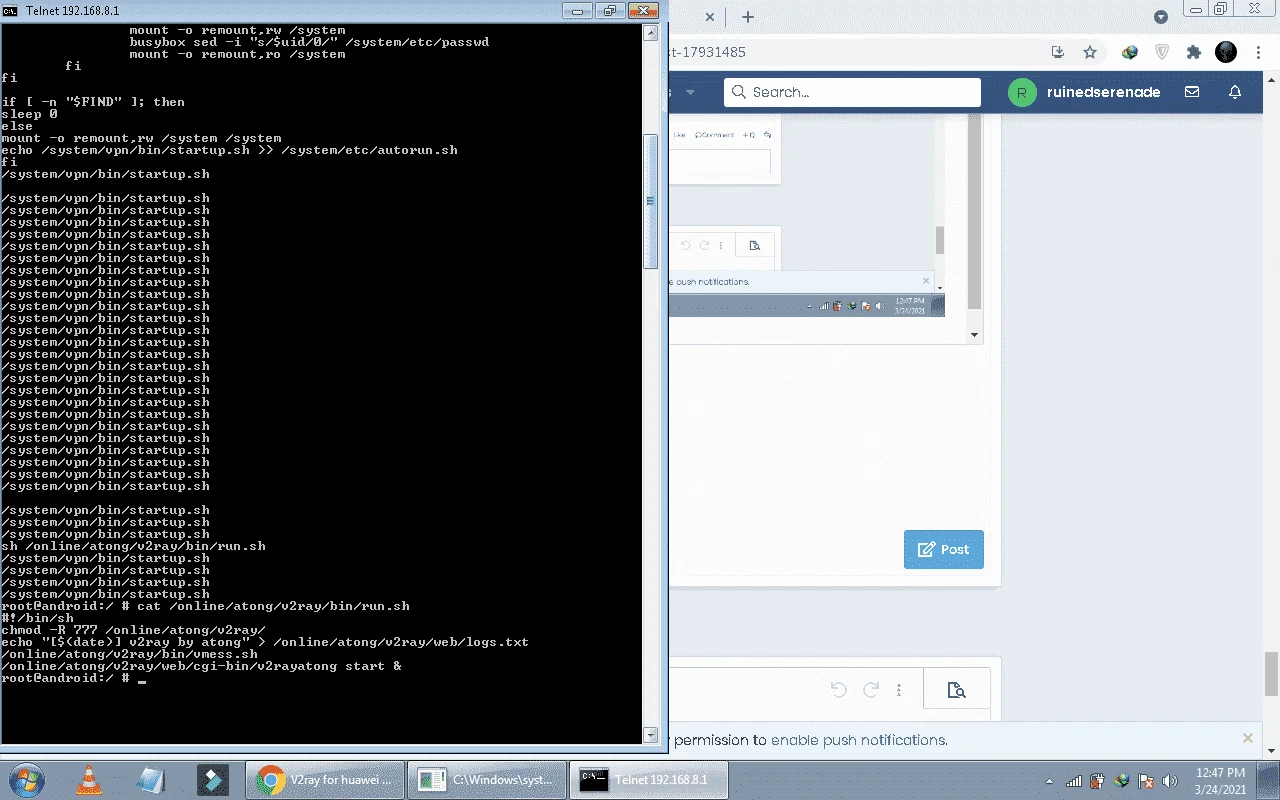This screenshot has width=1280, height=800.
Task: Click the Telnet window scrollbar thumb
Action: coord(650,200)
